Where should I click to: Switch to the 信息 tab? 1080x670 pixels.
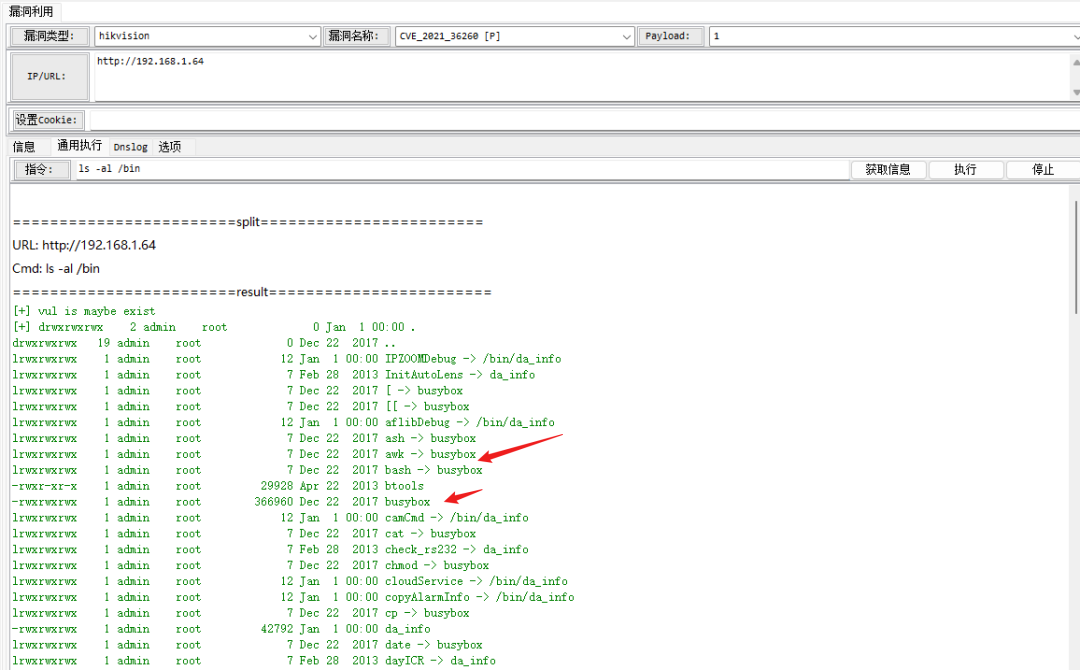pos(24,147)
